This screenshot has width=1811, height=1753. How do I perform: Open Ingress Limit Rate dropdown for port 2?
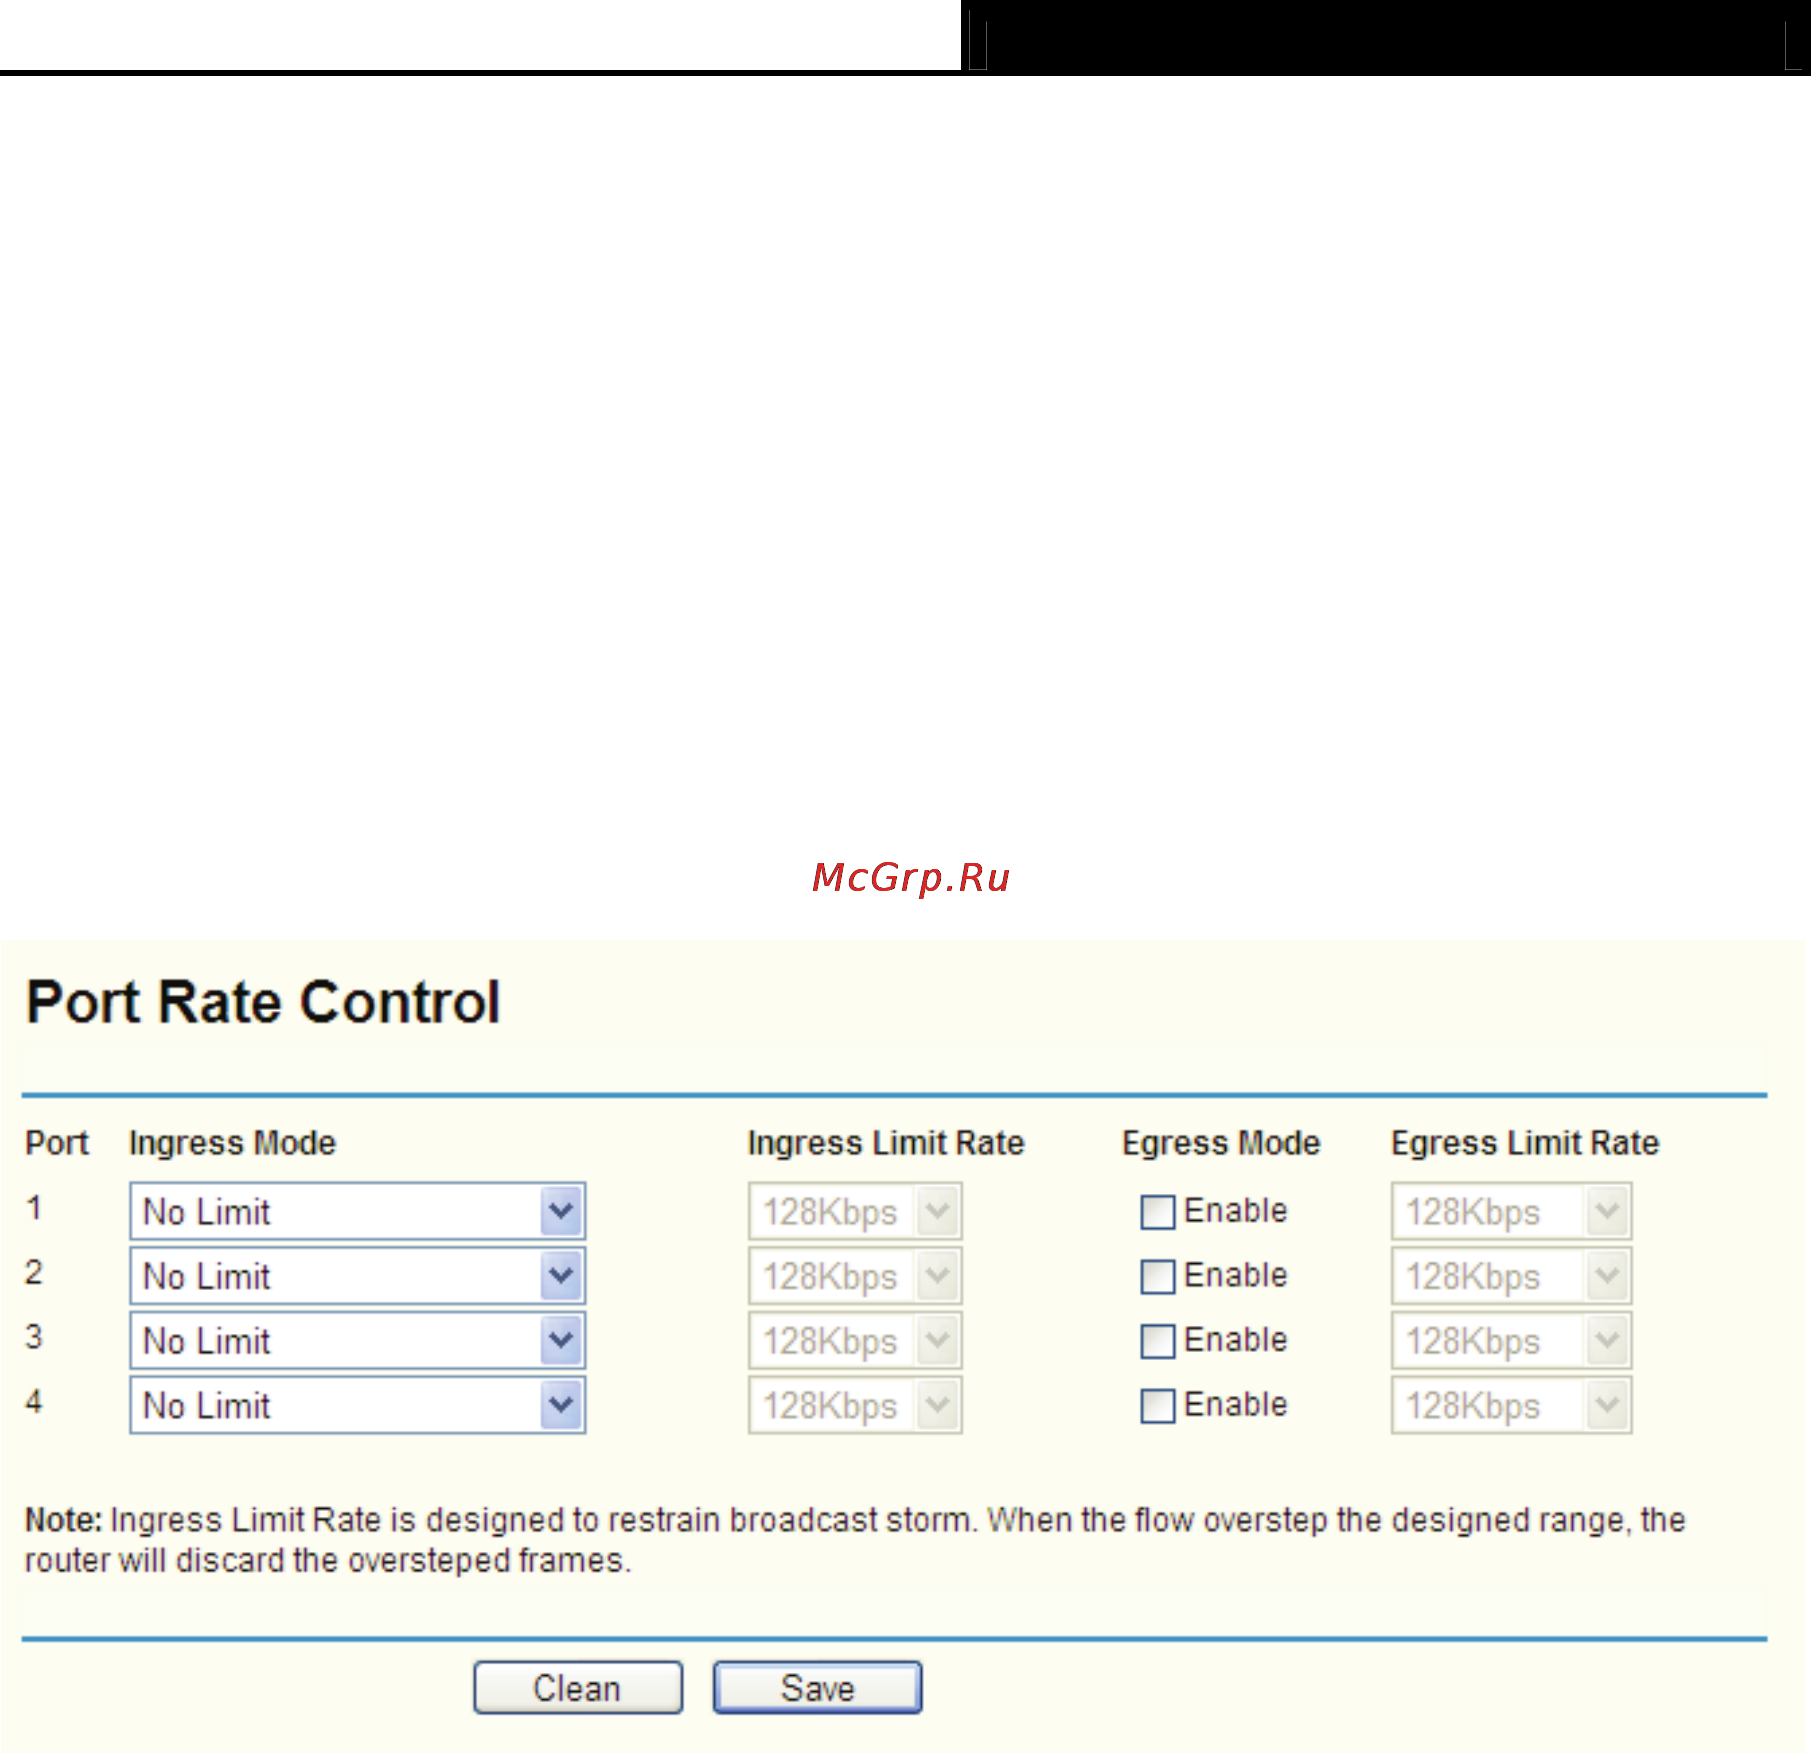click(x=855, y=1276)
